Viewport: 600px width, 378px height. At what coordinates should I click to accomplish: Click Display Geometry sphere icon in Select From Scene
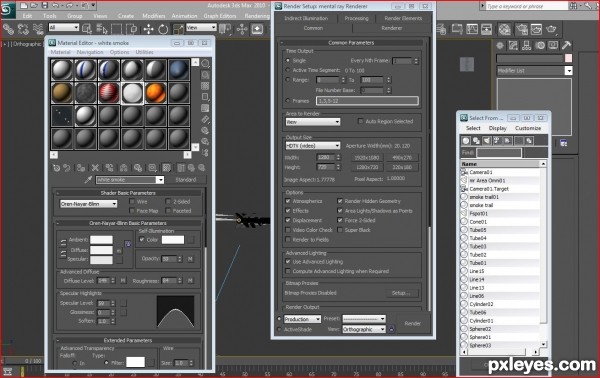[x=466, y=141]
